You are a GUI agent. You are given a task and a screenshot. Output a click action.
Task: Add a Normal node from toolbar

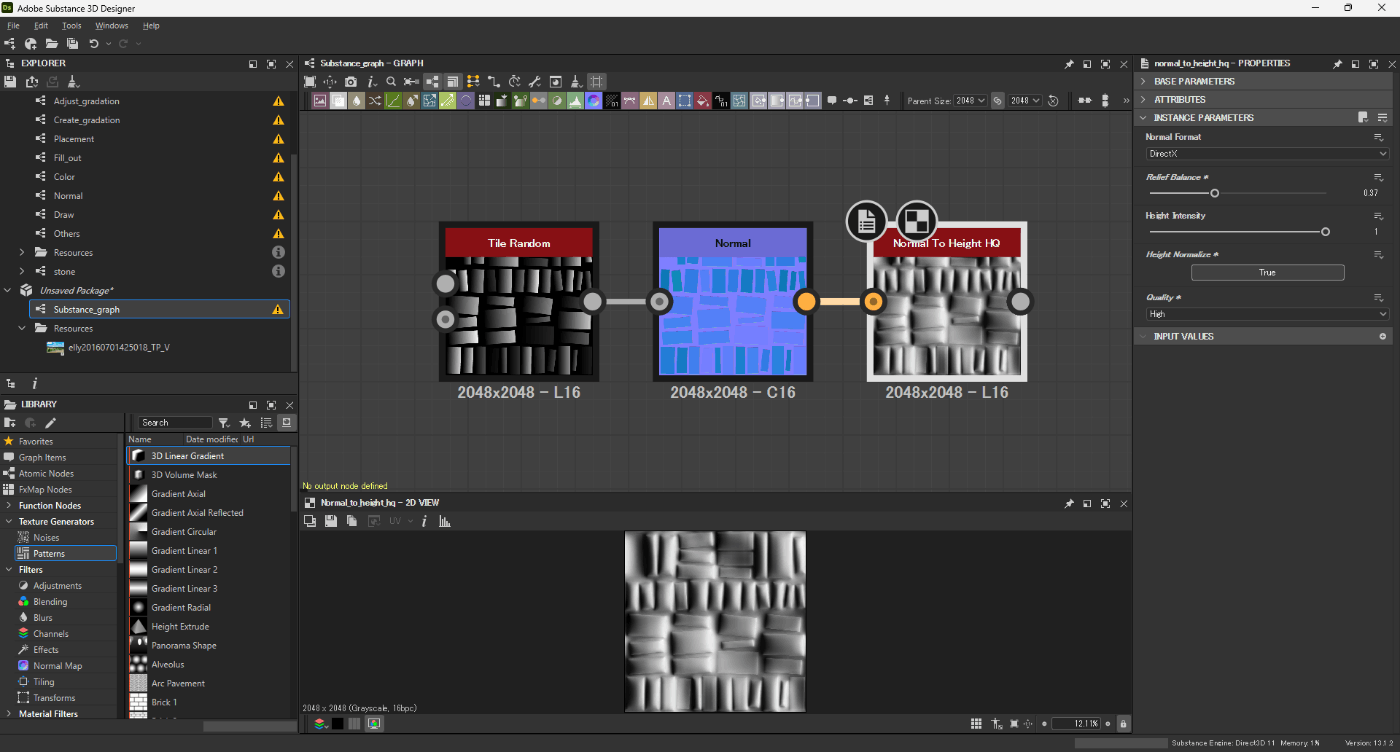[593, 100]
